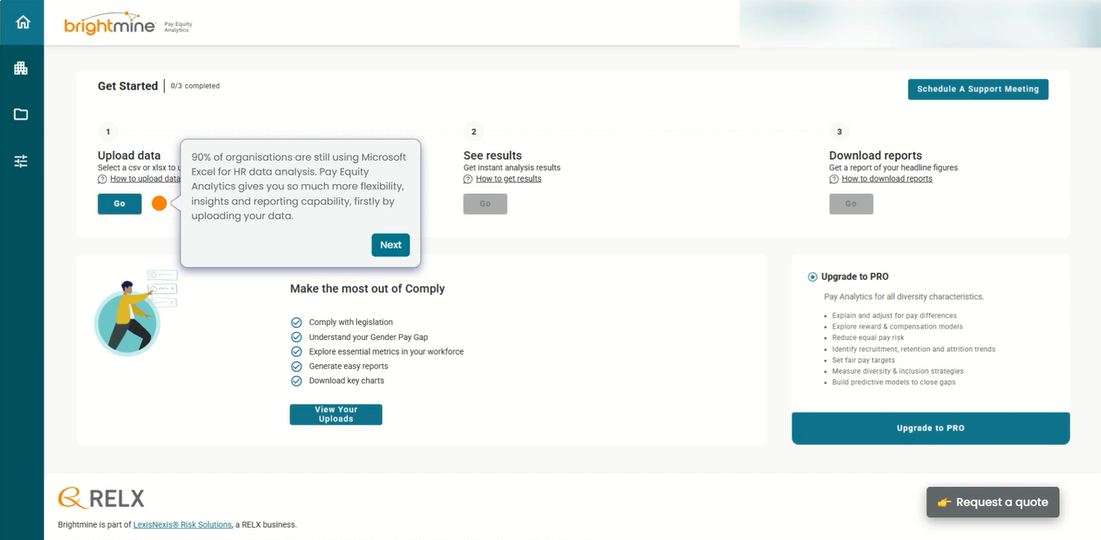Select the Upgrade to PRO radio button
Image resolution: width=1101 pixels, height=540 pixels.
(812, 277)
